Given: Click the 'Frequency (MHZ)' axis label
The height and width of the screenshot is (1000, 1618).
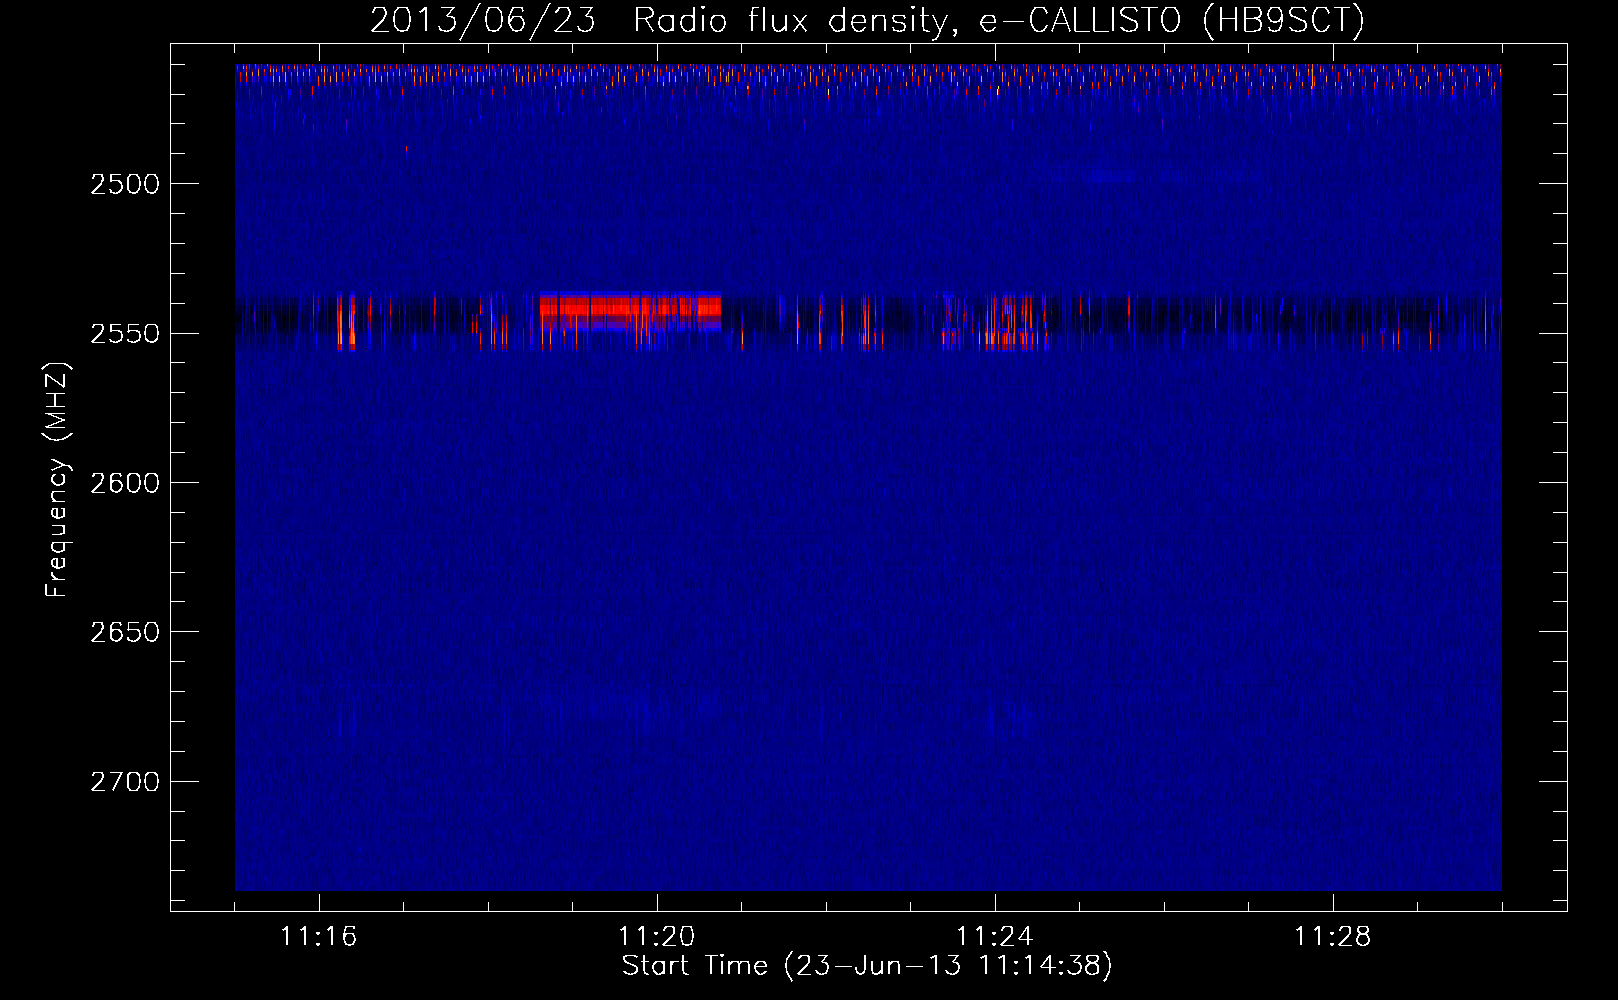Looking at the screenshot, I should 57,480.
